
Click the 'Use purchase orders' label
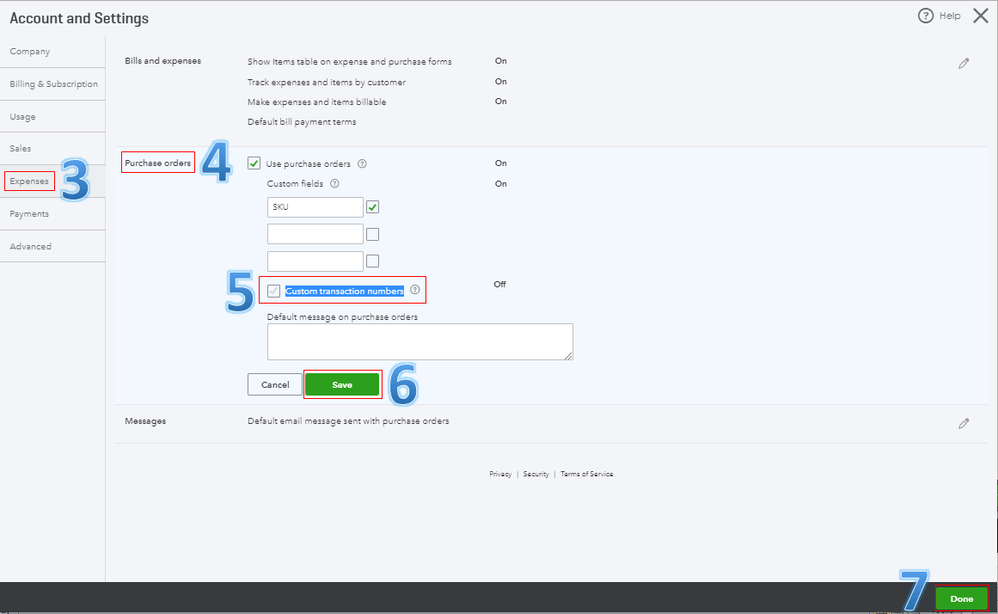click(x=308, y=164)
